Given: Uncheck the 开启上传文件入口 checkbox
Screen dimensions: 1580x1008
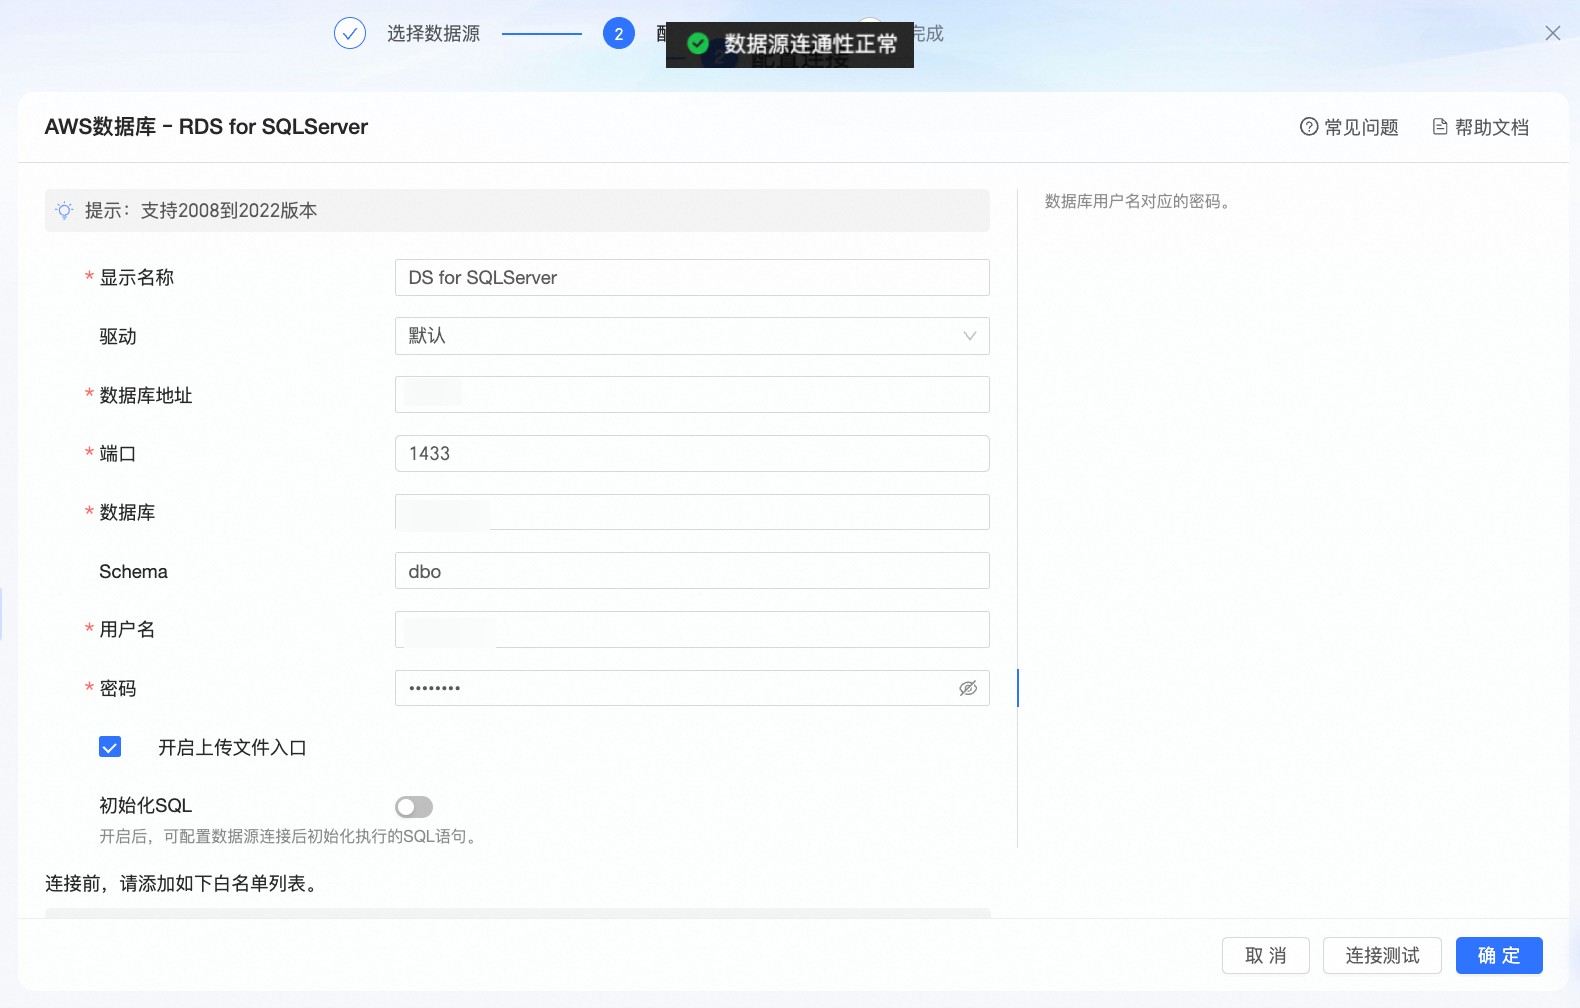Looking at the screenshot, I should pyautogui.click(x=110, y=747).
